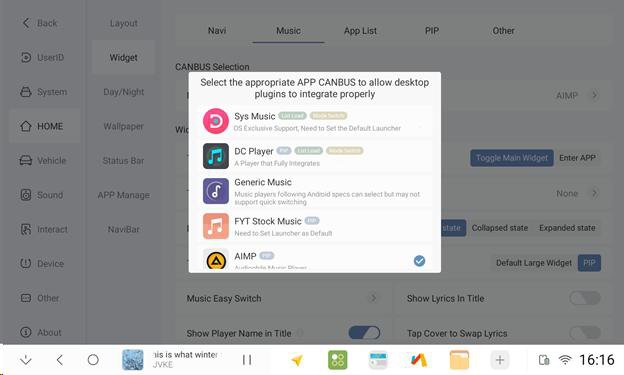Select Default Large Widget option

tap(534, 263)
